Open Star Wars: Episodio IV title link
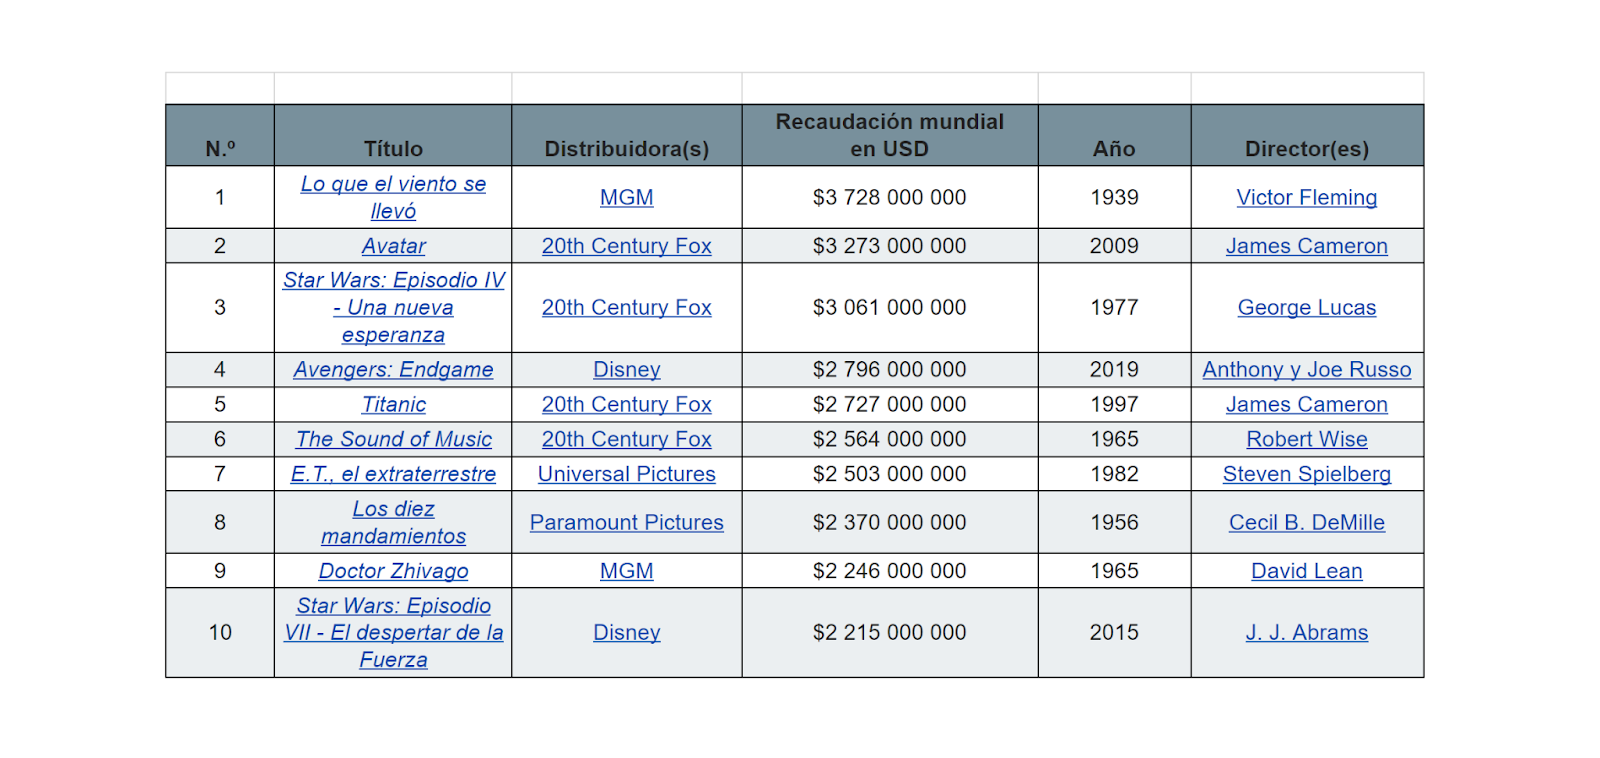 [393, 307]
